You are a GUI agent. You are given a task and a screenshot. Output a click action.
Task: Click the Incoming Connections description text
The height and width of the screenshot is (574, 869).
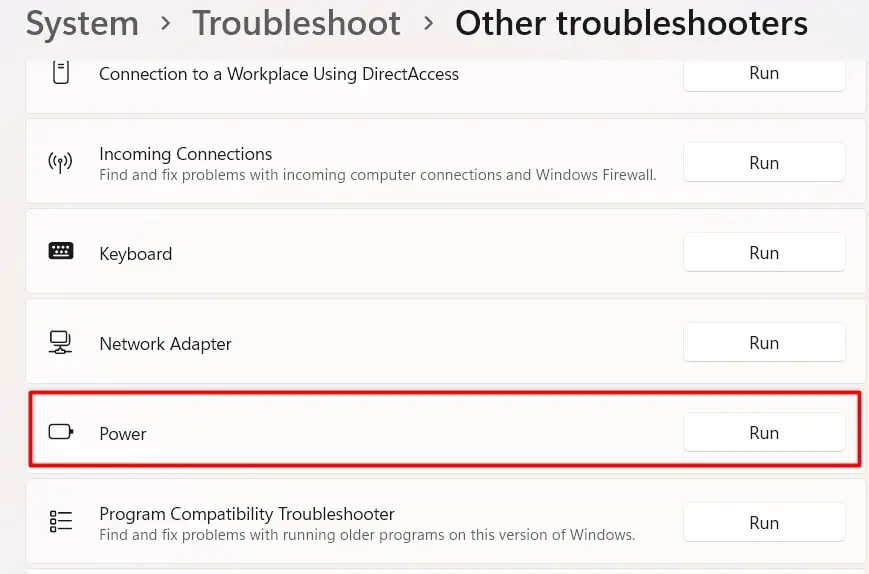pos(377,175)
